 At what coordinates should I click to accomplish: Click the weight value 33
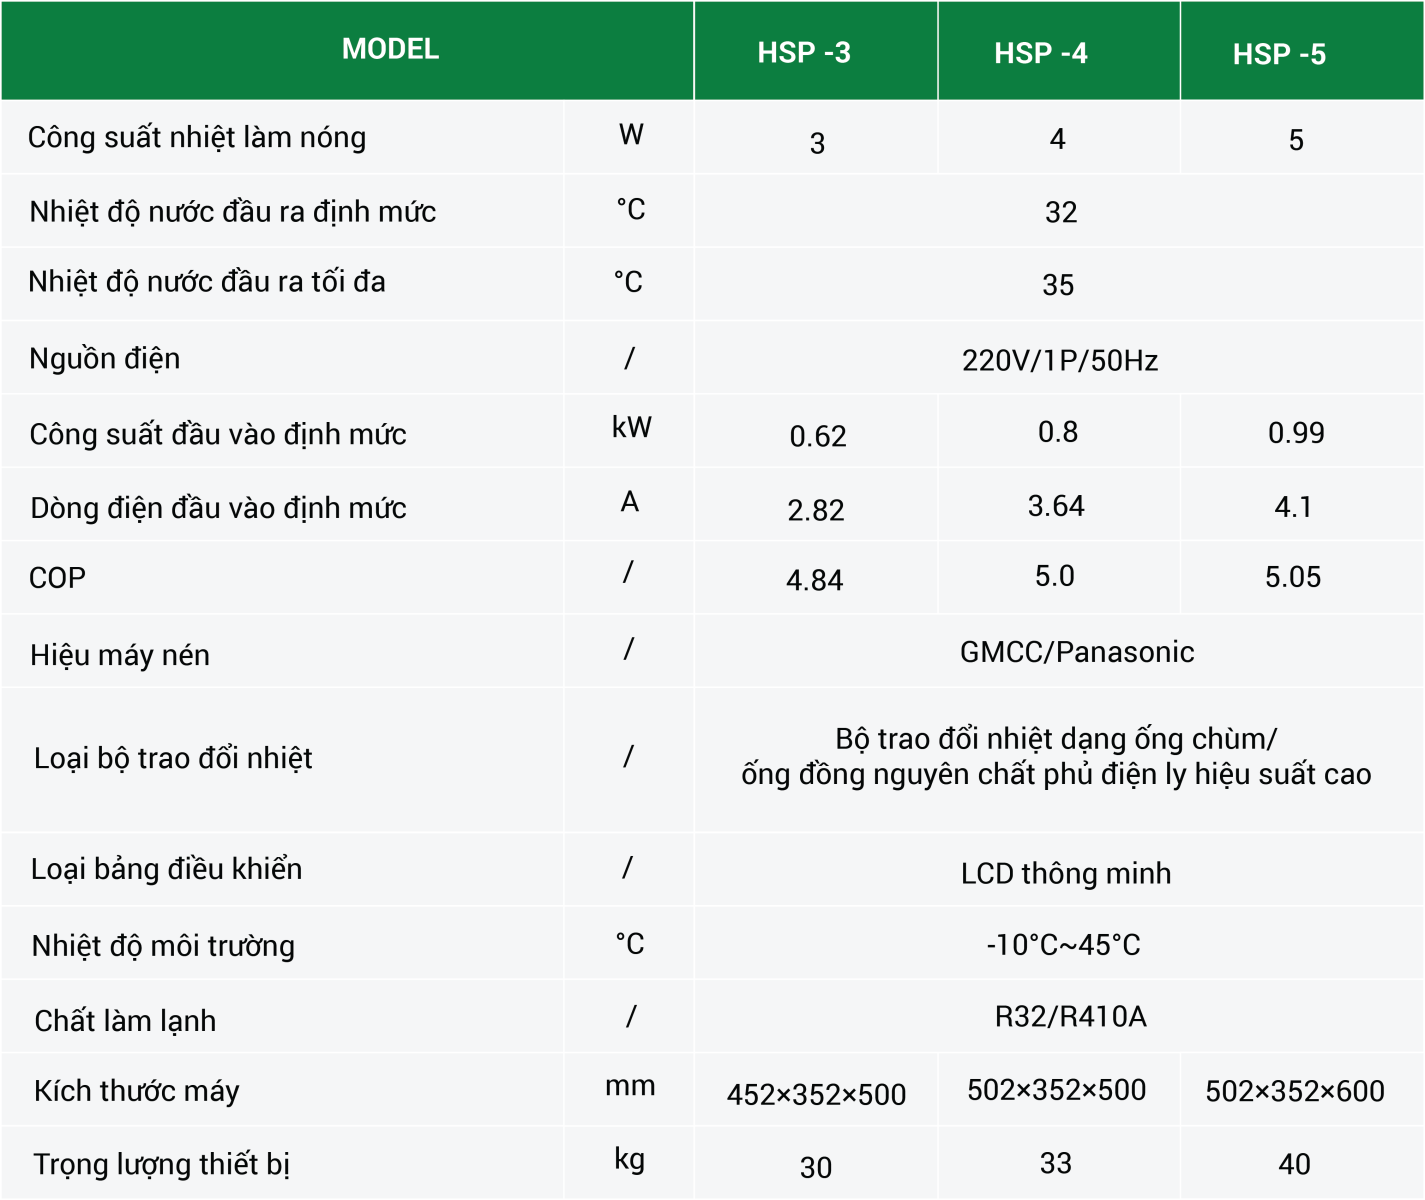pos(1056,1163)
